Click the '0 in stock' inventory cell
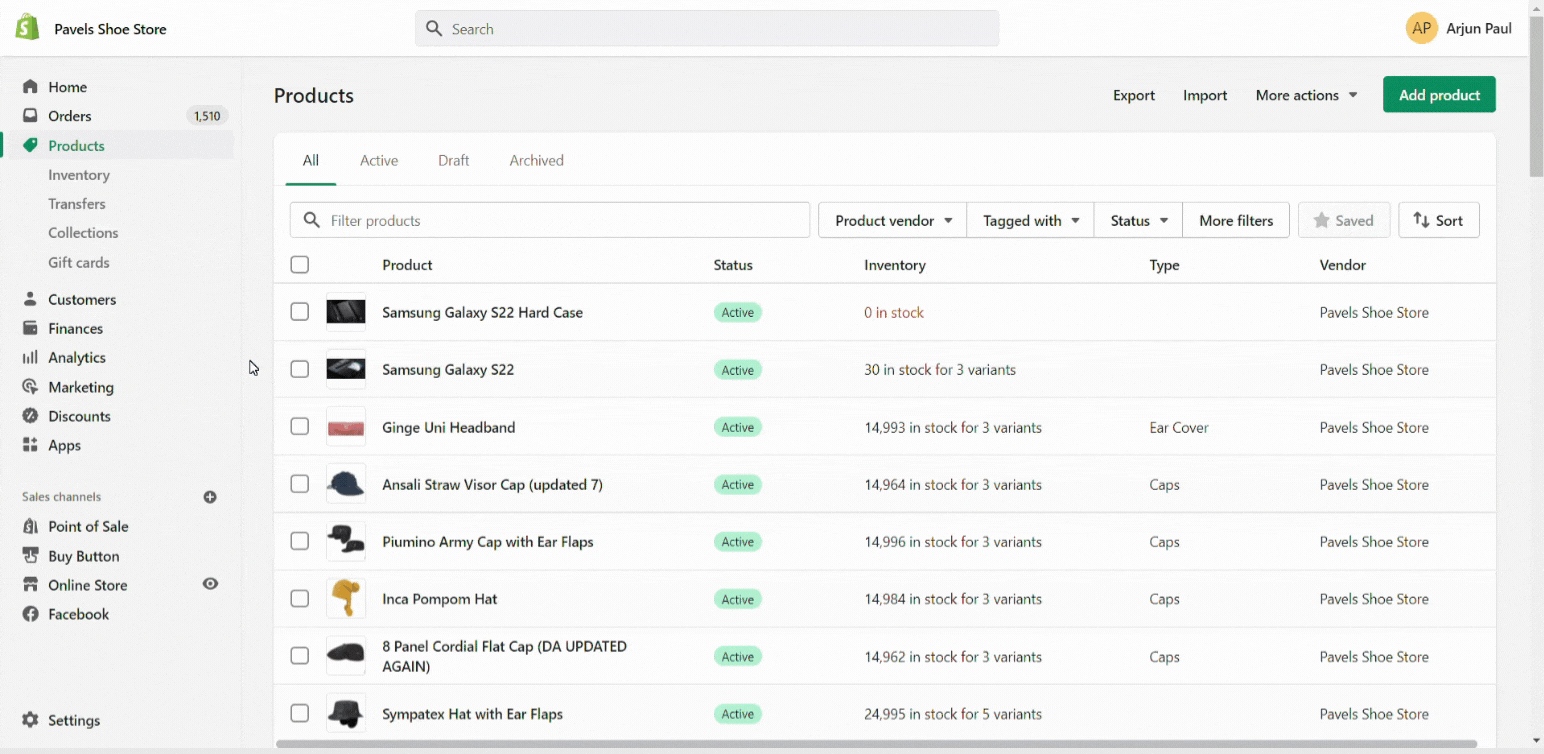Image resolution: width=1544 pixels, height=754 pixels. pos(894,312)
